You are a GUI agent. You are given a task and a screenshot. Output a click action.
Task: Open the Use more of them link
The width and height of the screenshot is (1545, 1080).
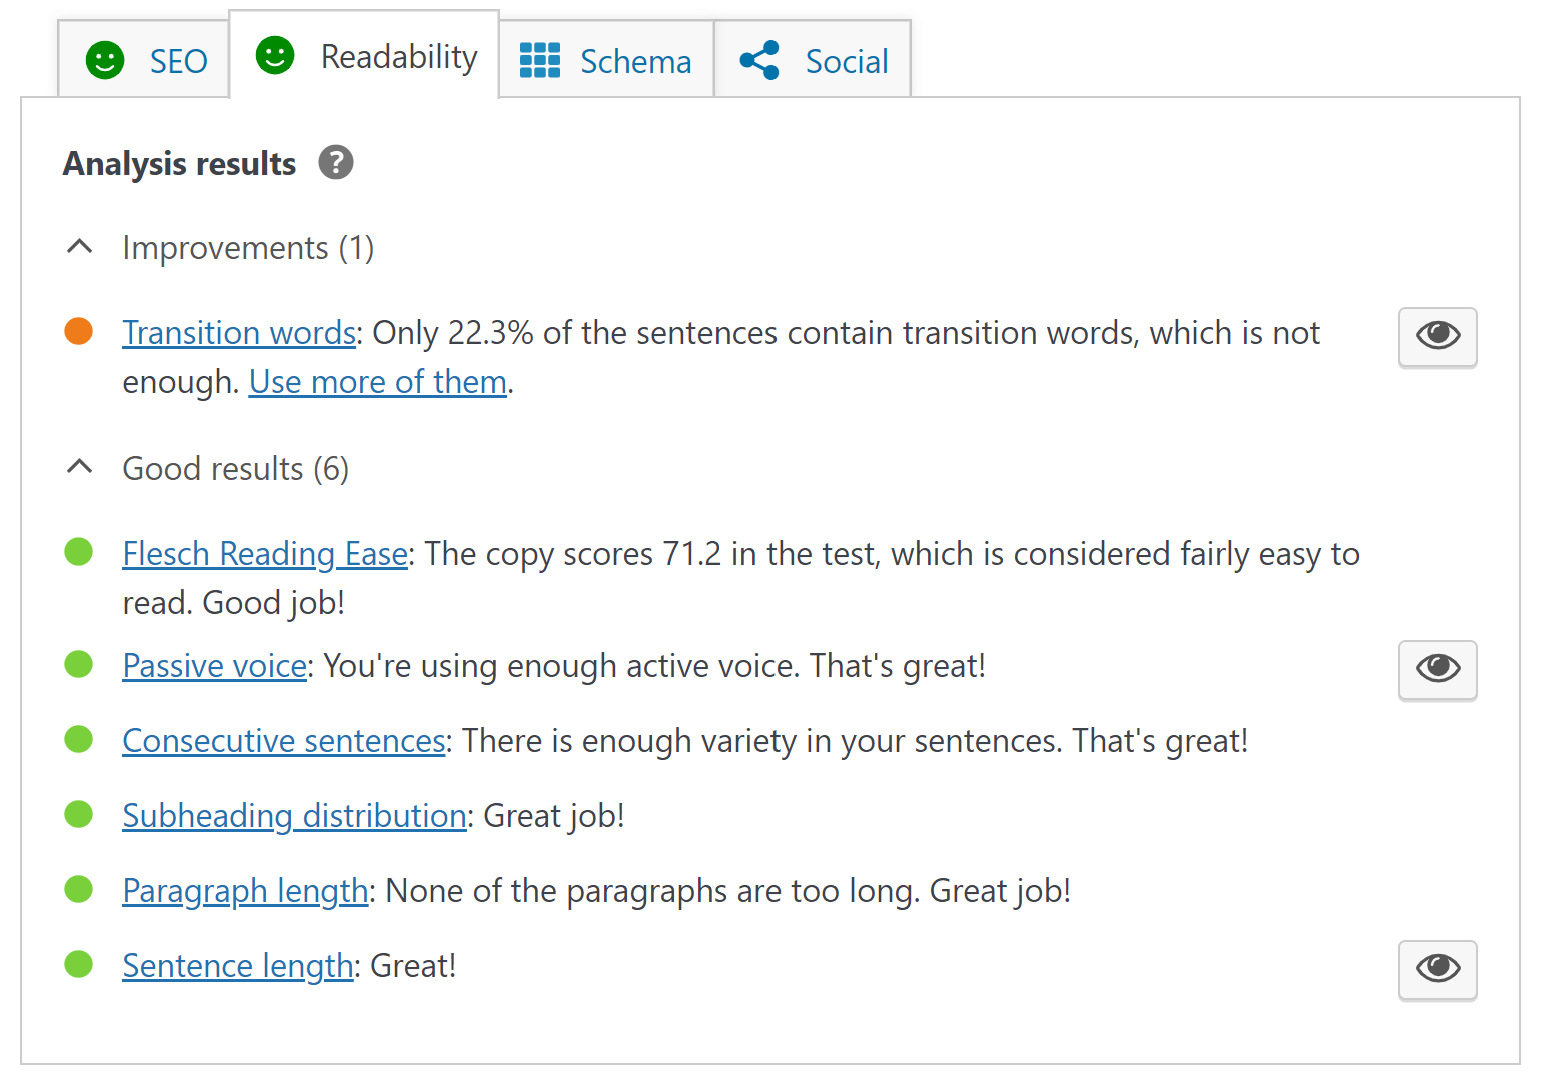377,381
